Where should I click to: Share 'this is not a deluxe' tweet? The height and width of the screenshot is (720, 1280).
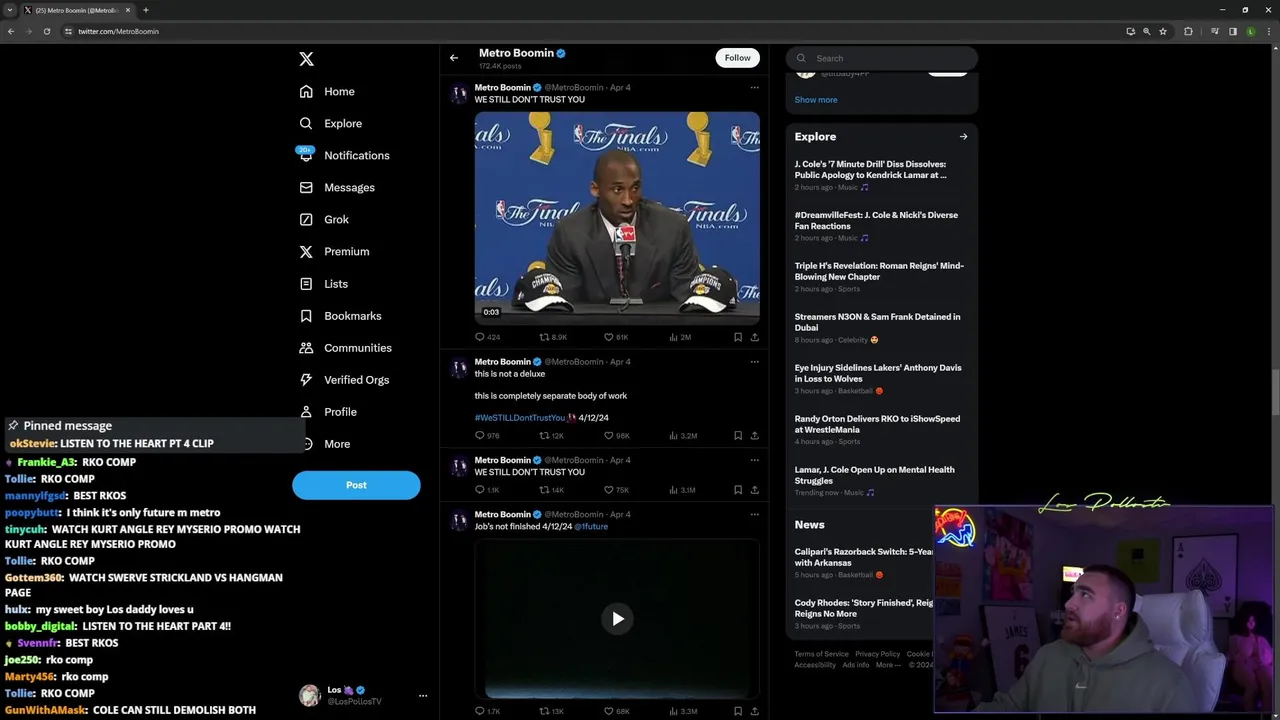[x=754, y=436]
